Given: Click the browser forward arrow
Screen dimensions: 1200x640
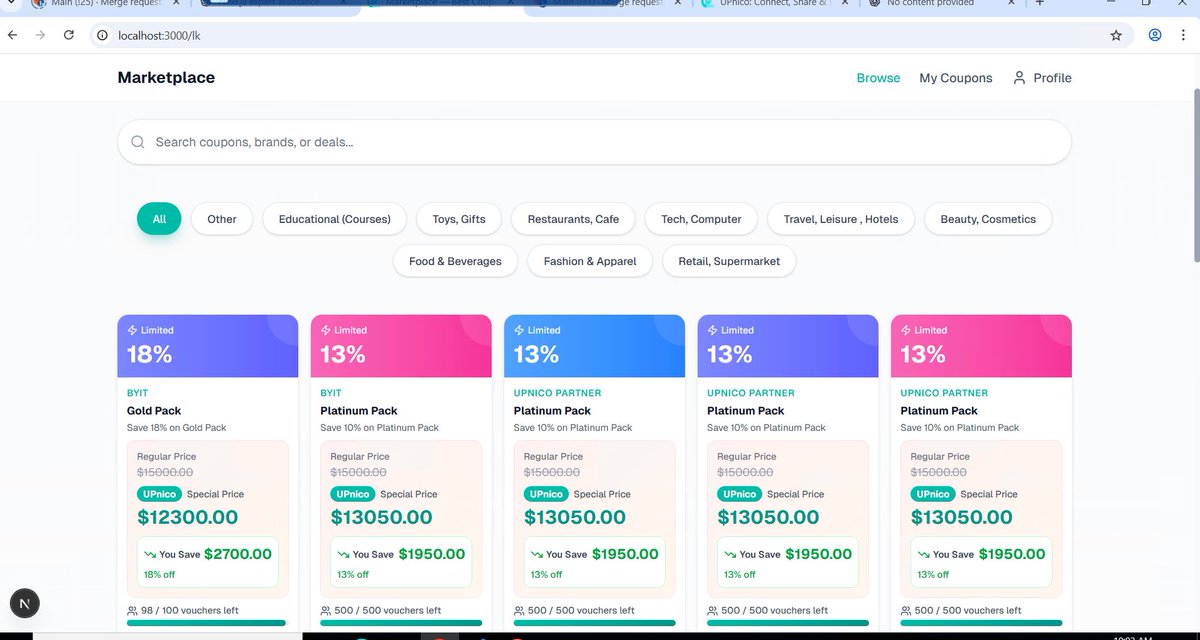Looking at the screenshot, I should [x=40, y=35].
